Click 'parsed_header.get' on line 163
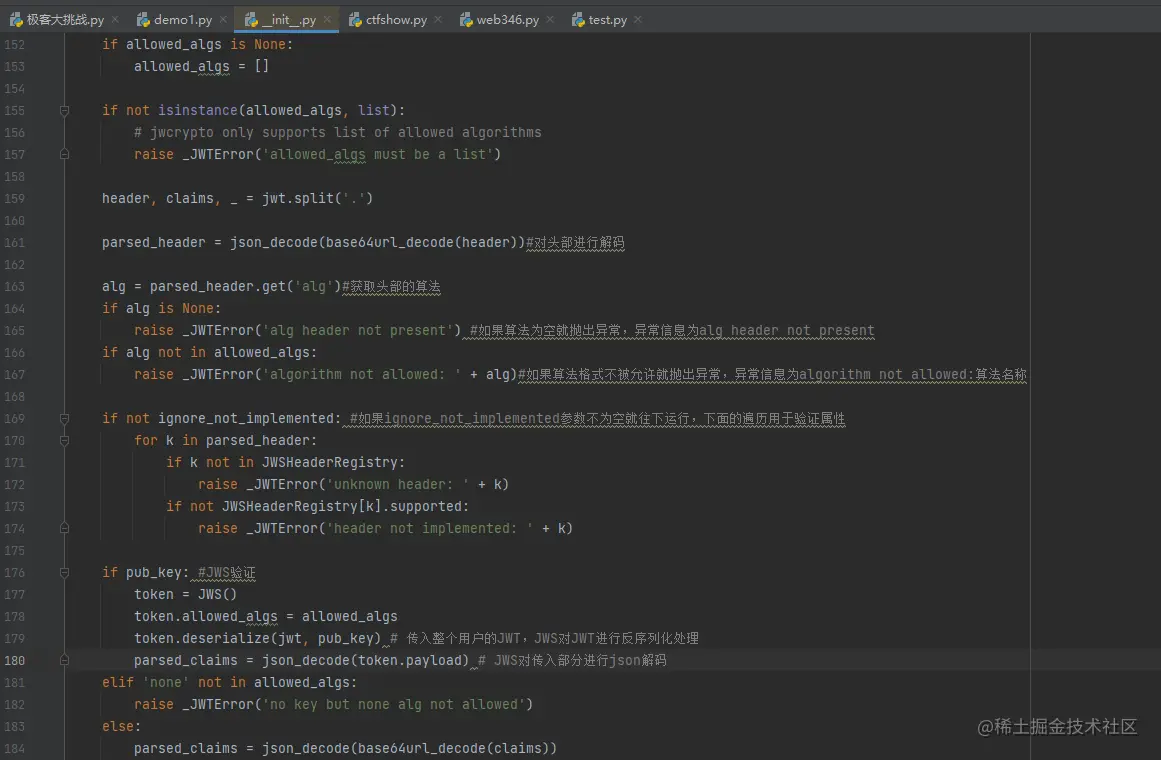The height and width of the screenshot is (760, 1161). coord(218,286)
